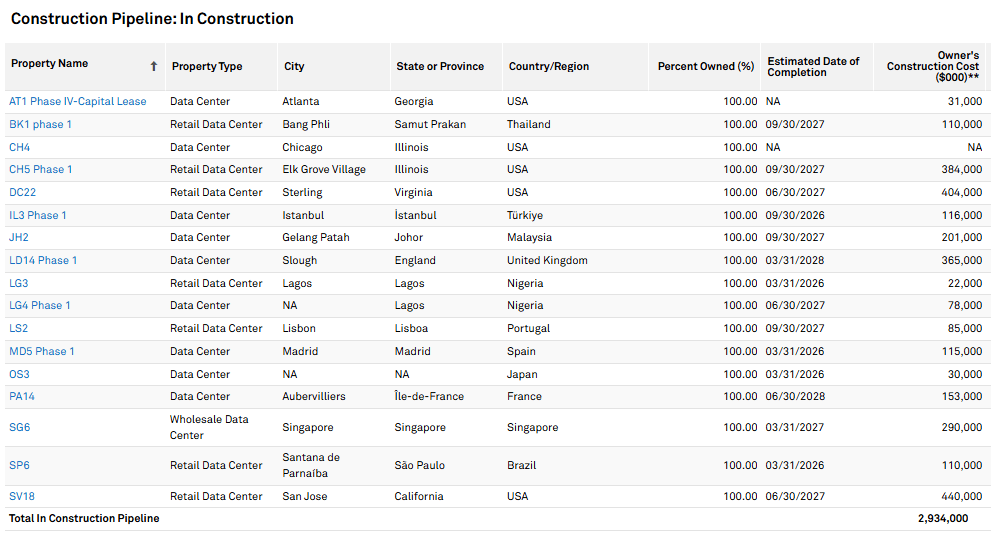Sort by State or Province header
The width and height of the screenshot is (991, 534).
(440, 67)
